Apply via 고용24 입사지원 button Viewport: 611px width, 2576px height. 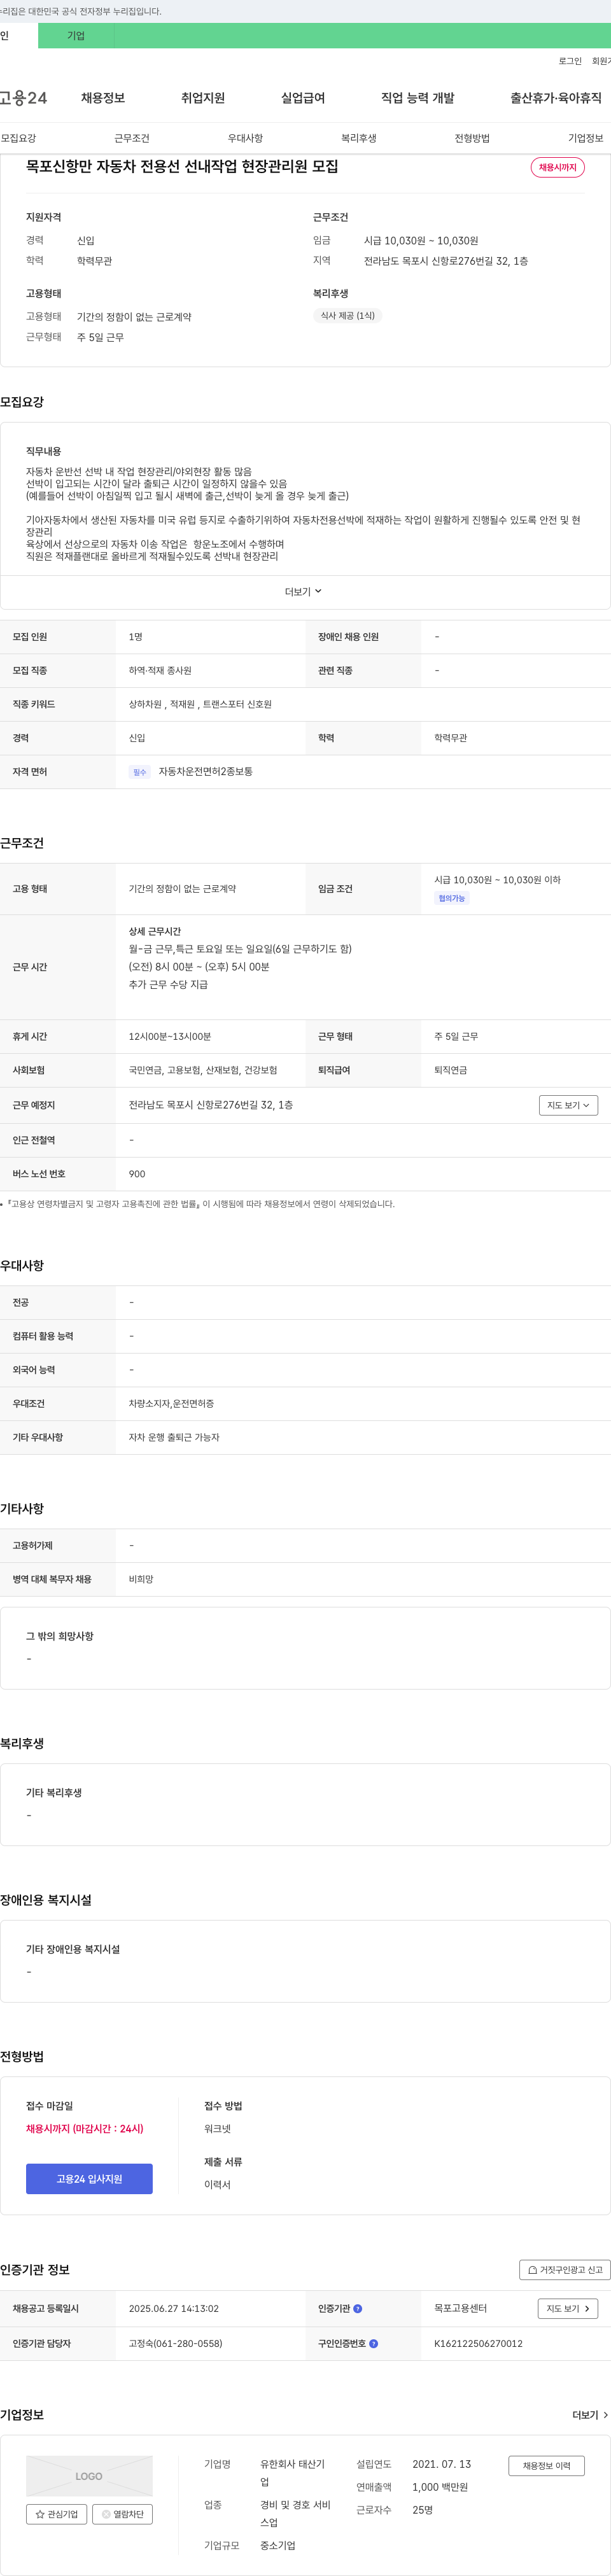pos(89,2179)
